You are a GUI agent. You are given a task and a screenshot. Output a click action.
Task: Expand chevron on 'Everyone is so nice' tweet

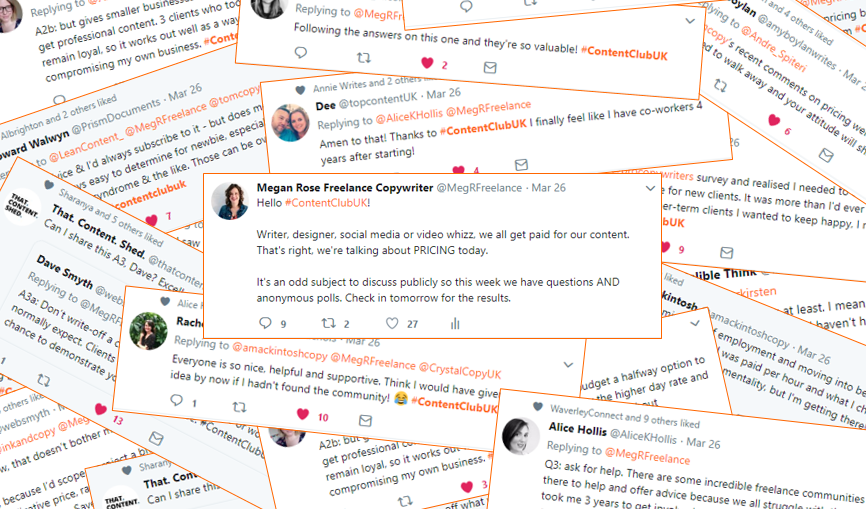coord(568,364)
